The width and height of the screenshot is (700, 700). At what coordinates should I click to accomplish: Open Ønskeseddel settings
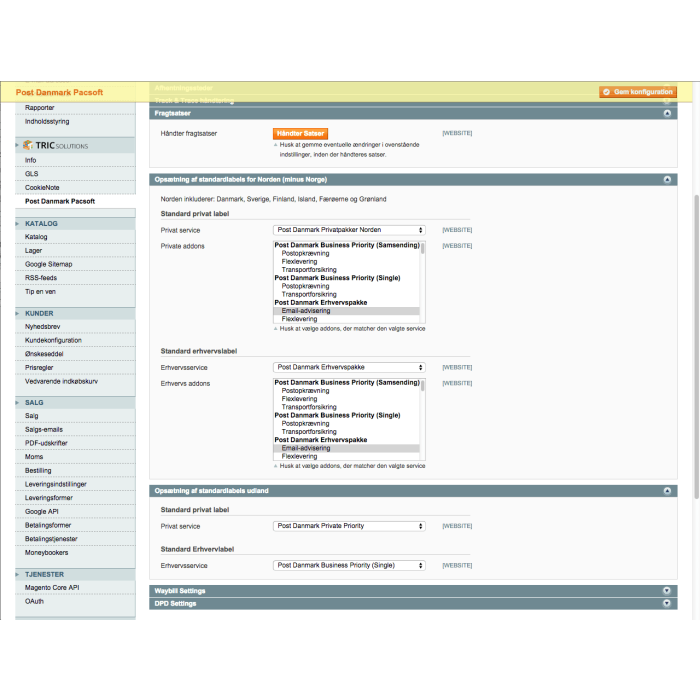tap(44, 354)
